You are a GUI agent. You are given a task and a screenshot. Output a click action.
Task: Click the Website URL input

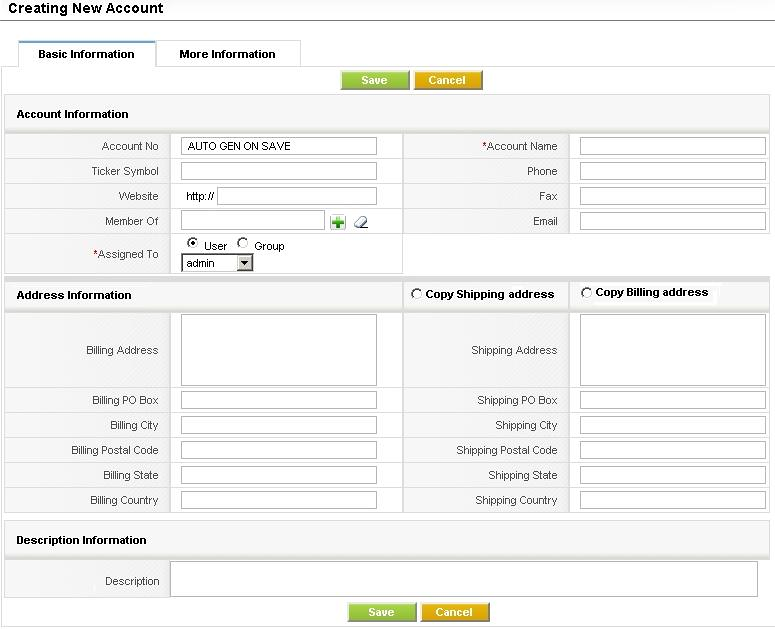point(297,196)
